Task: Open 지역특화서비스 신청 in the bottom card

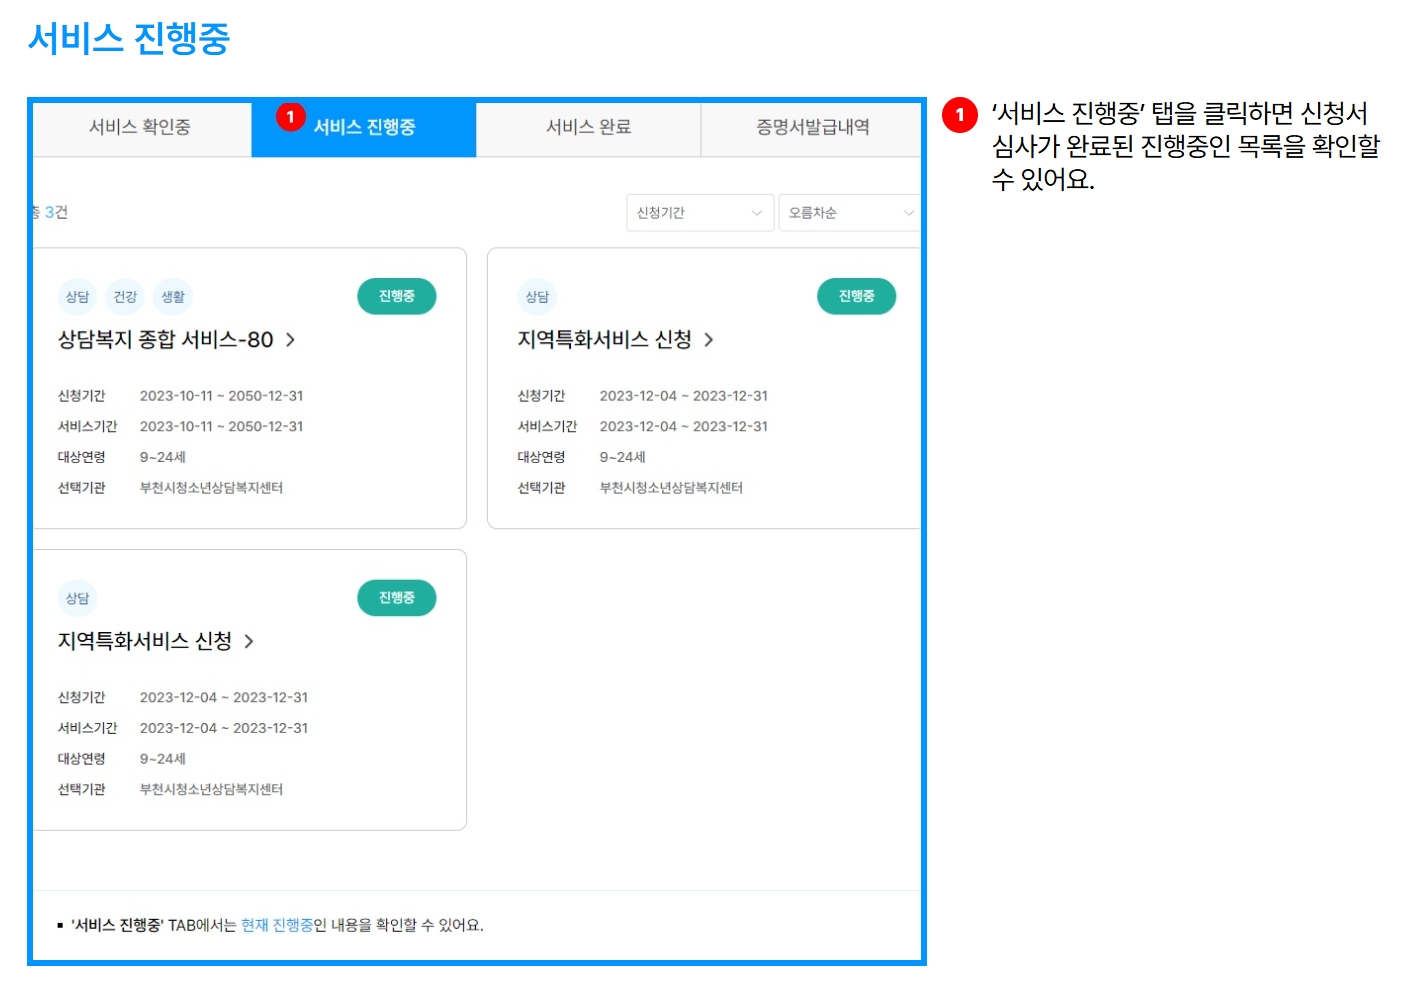Action: click(x=144, y=642)
